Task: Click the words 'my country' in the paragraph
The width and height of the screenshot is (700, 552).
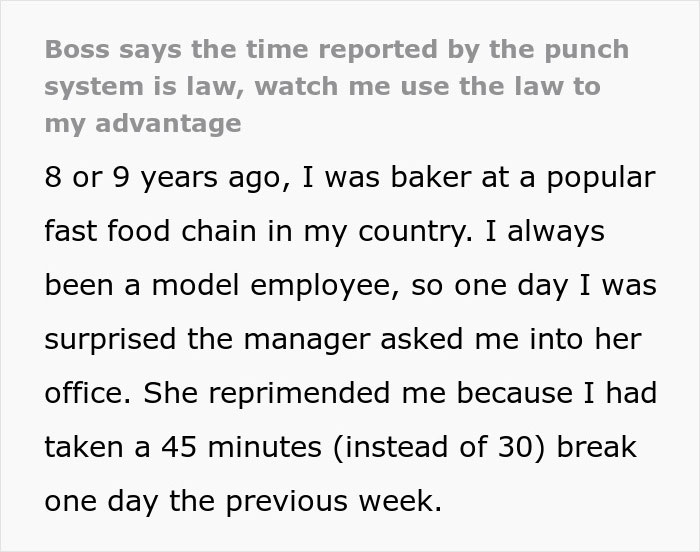Action: click(x=388, y=233)
